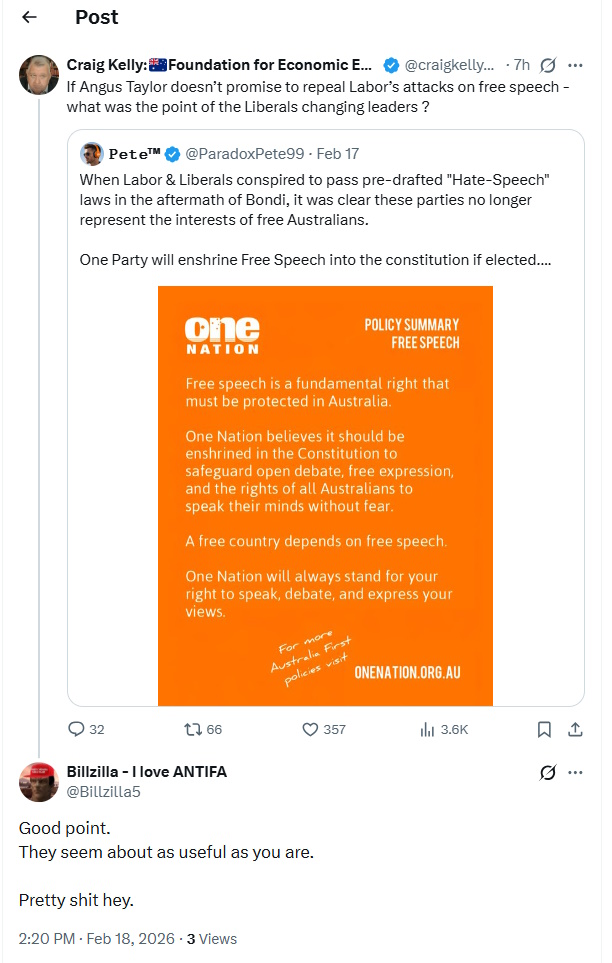The height and width of the screenshot is (963, 612).
Task: Open more options on Craig Kelly's post
Action: coord(575,65)
